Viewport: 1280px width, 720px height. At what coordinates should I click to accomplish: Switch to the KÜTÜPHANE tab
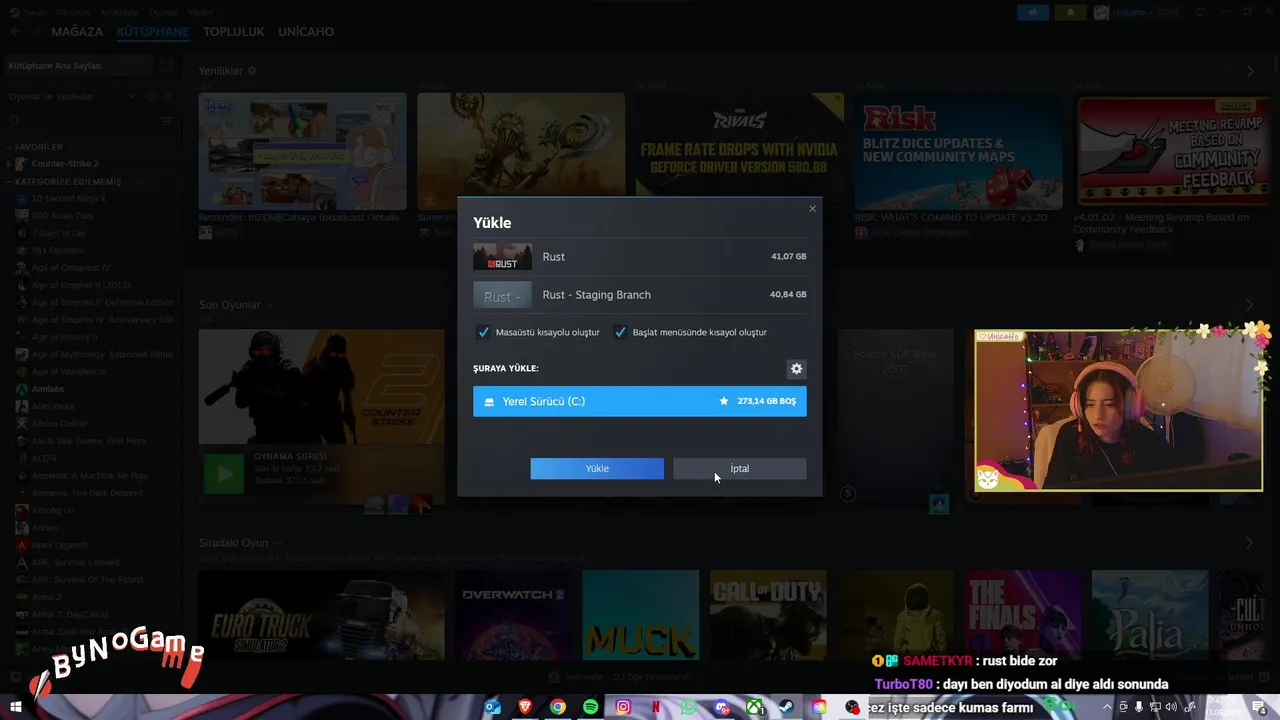(x=153, y=32)
